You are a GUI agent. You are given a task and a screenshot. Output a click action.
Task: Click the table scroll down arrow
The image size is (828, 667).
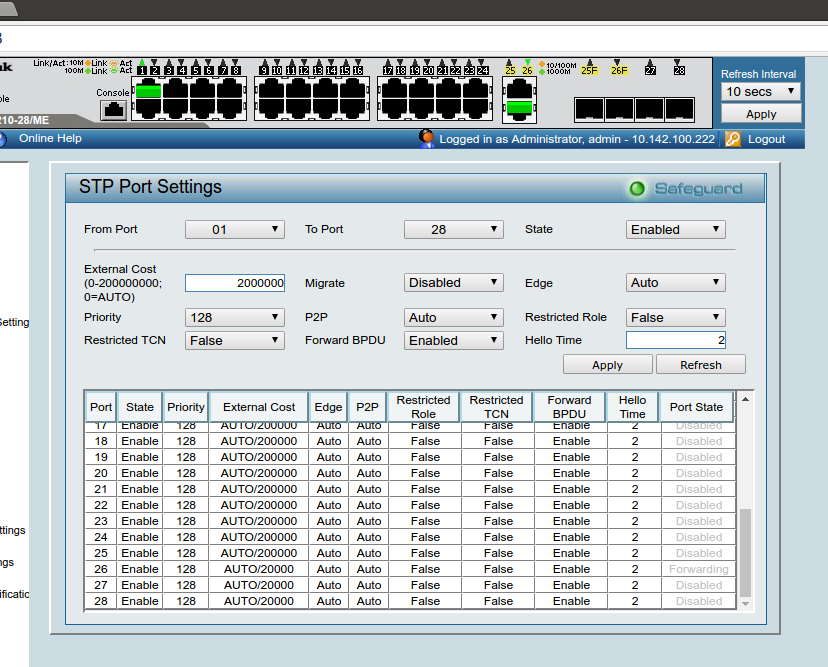coord(745,604)
